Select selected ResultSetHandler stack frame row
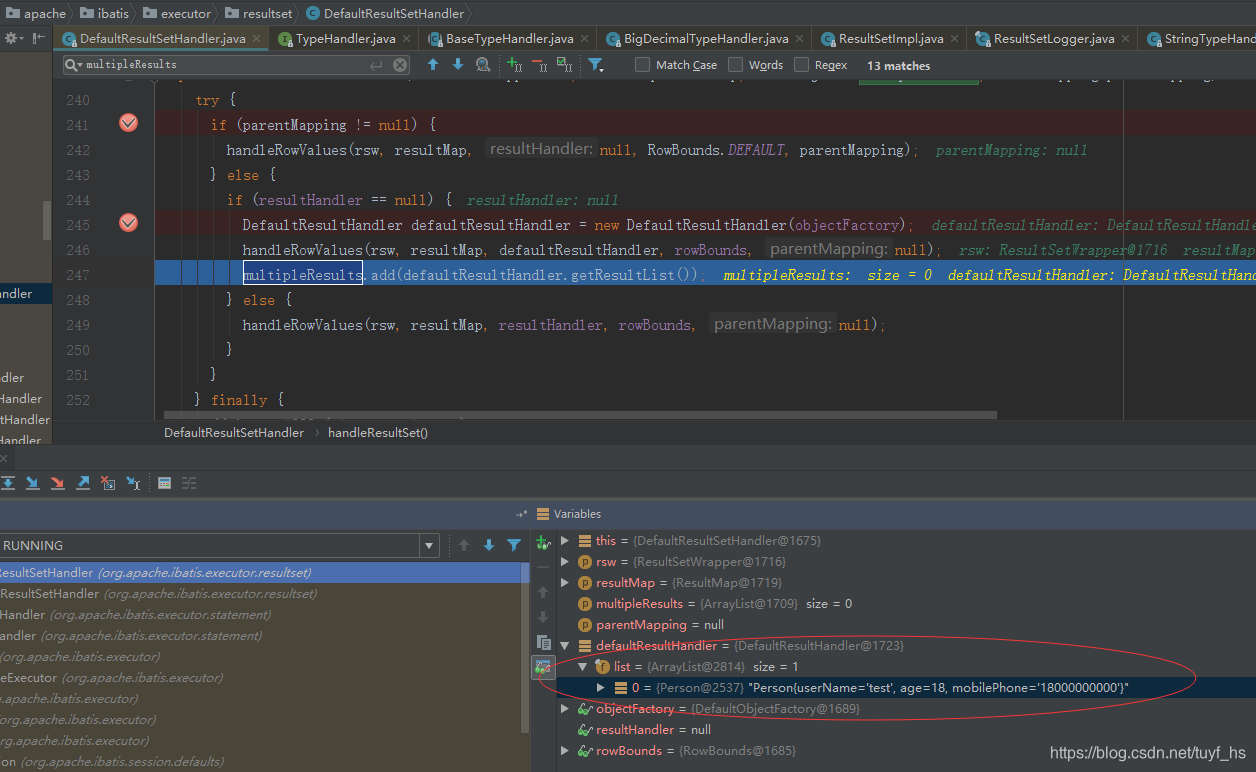This screenshot has height=772, width=1256. 260,573
